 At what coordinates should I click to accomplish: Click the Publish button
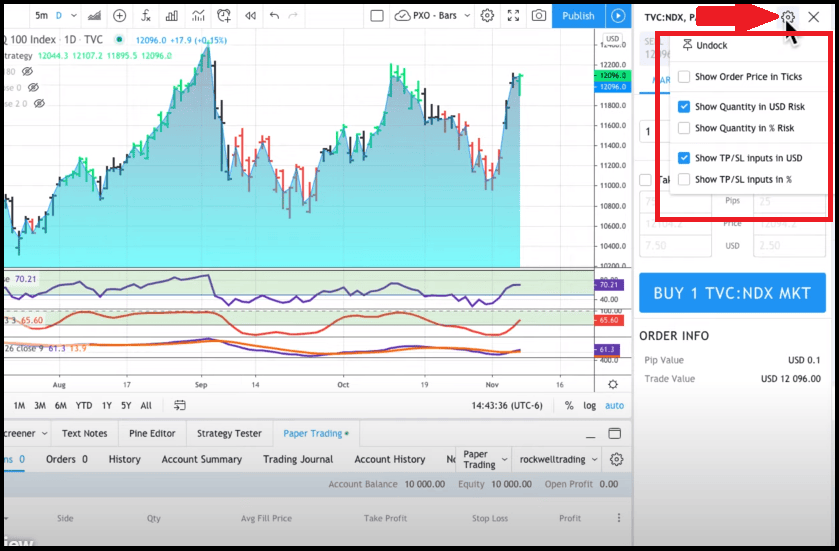point(578,16)
